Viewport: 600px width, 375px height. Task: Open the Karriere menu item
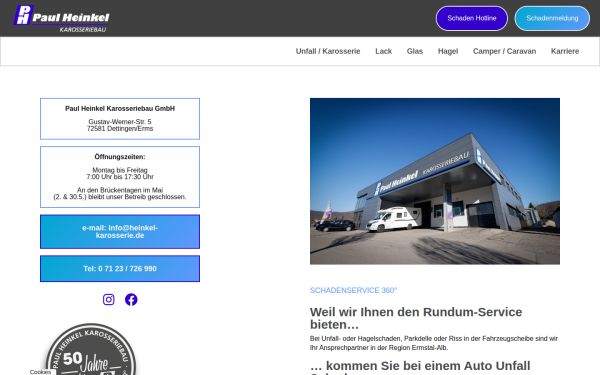[x=565, y=51]
